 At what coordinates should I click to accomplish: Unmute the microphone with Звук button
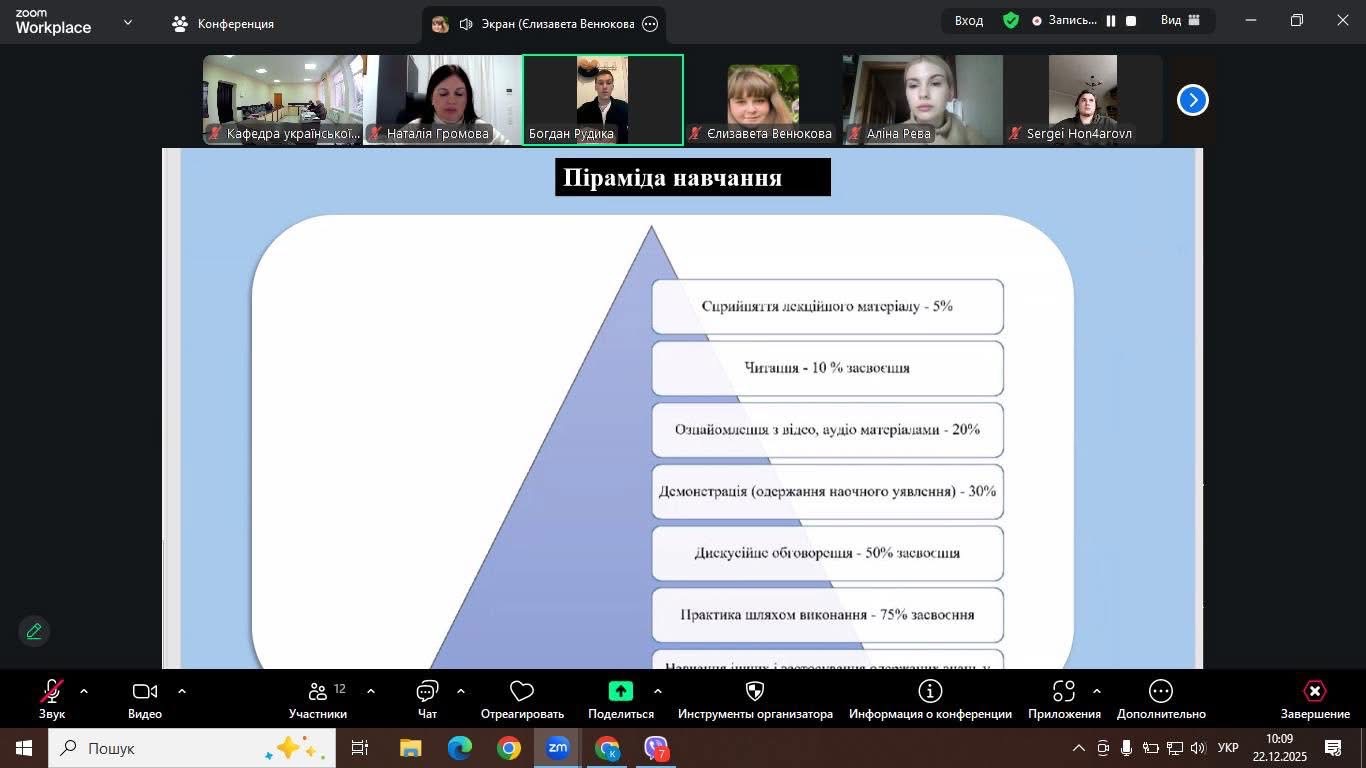52,692
